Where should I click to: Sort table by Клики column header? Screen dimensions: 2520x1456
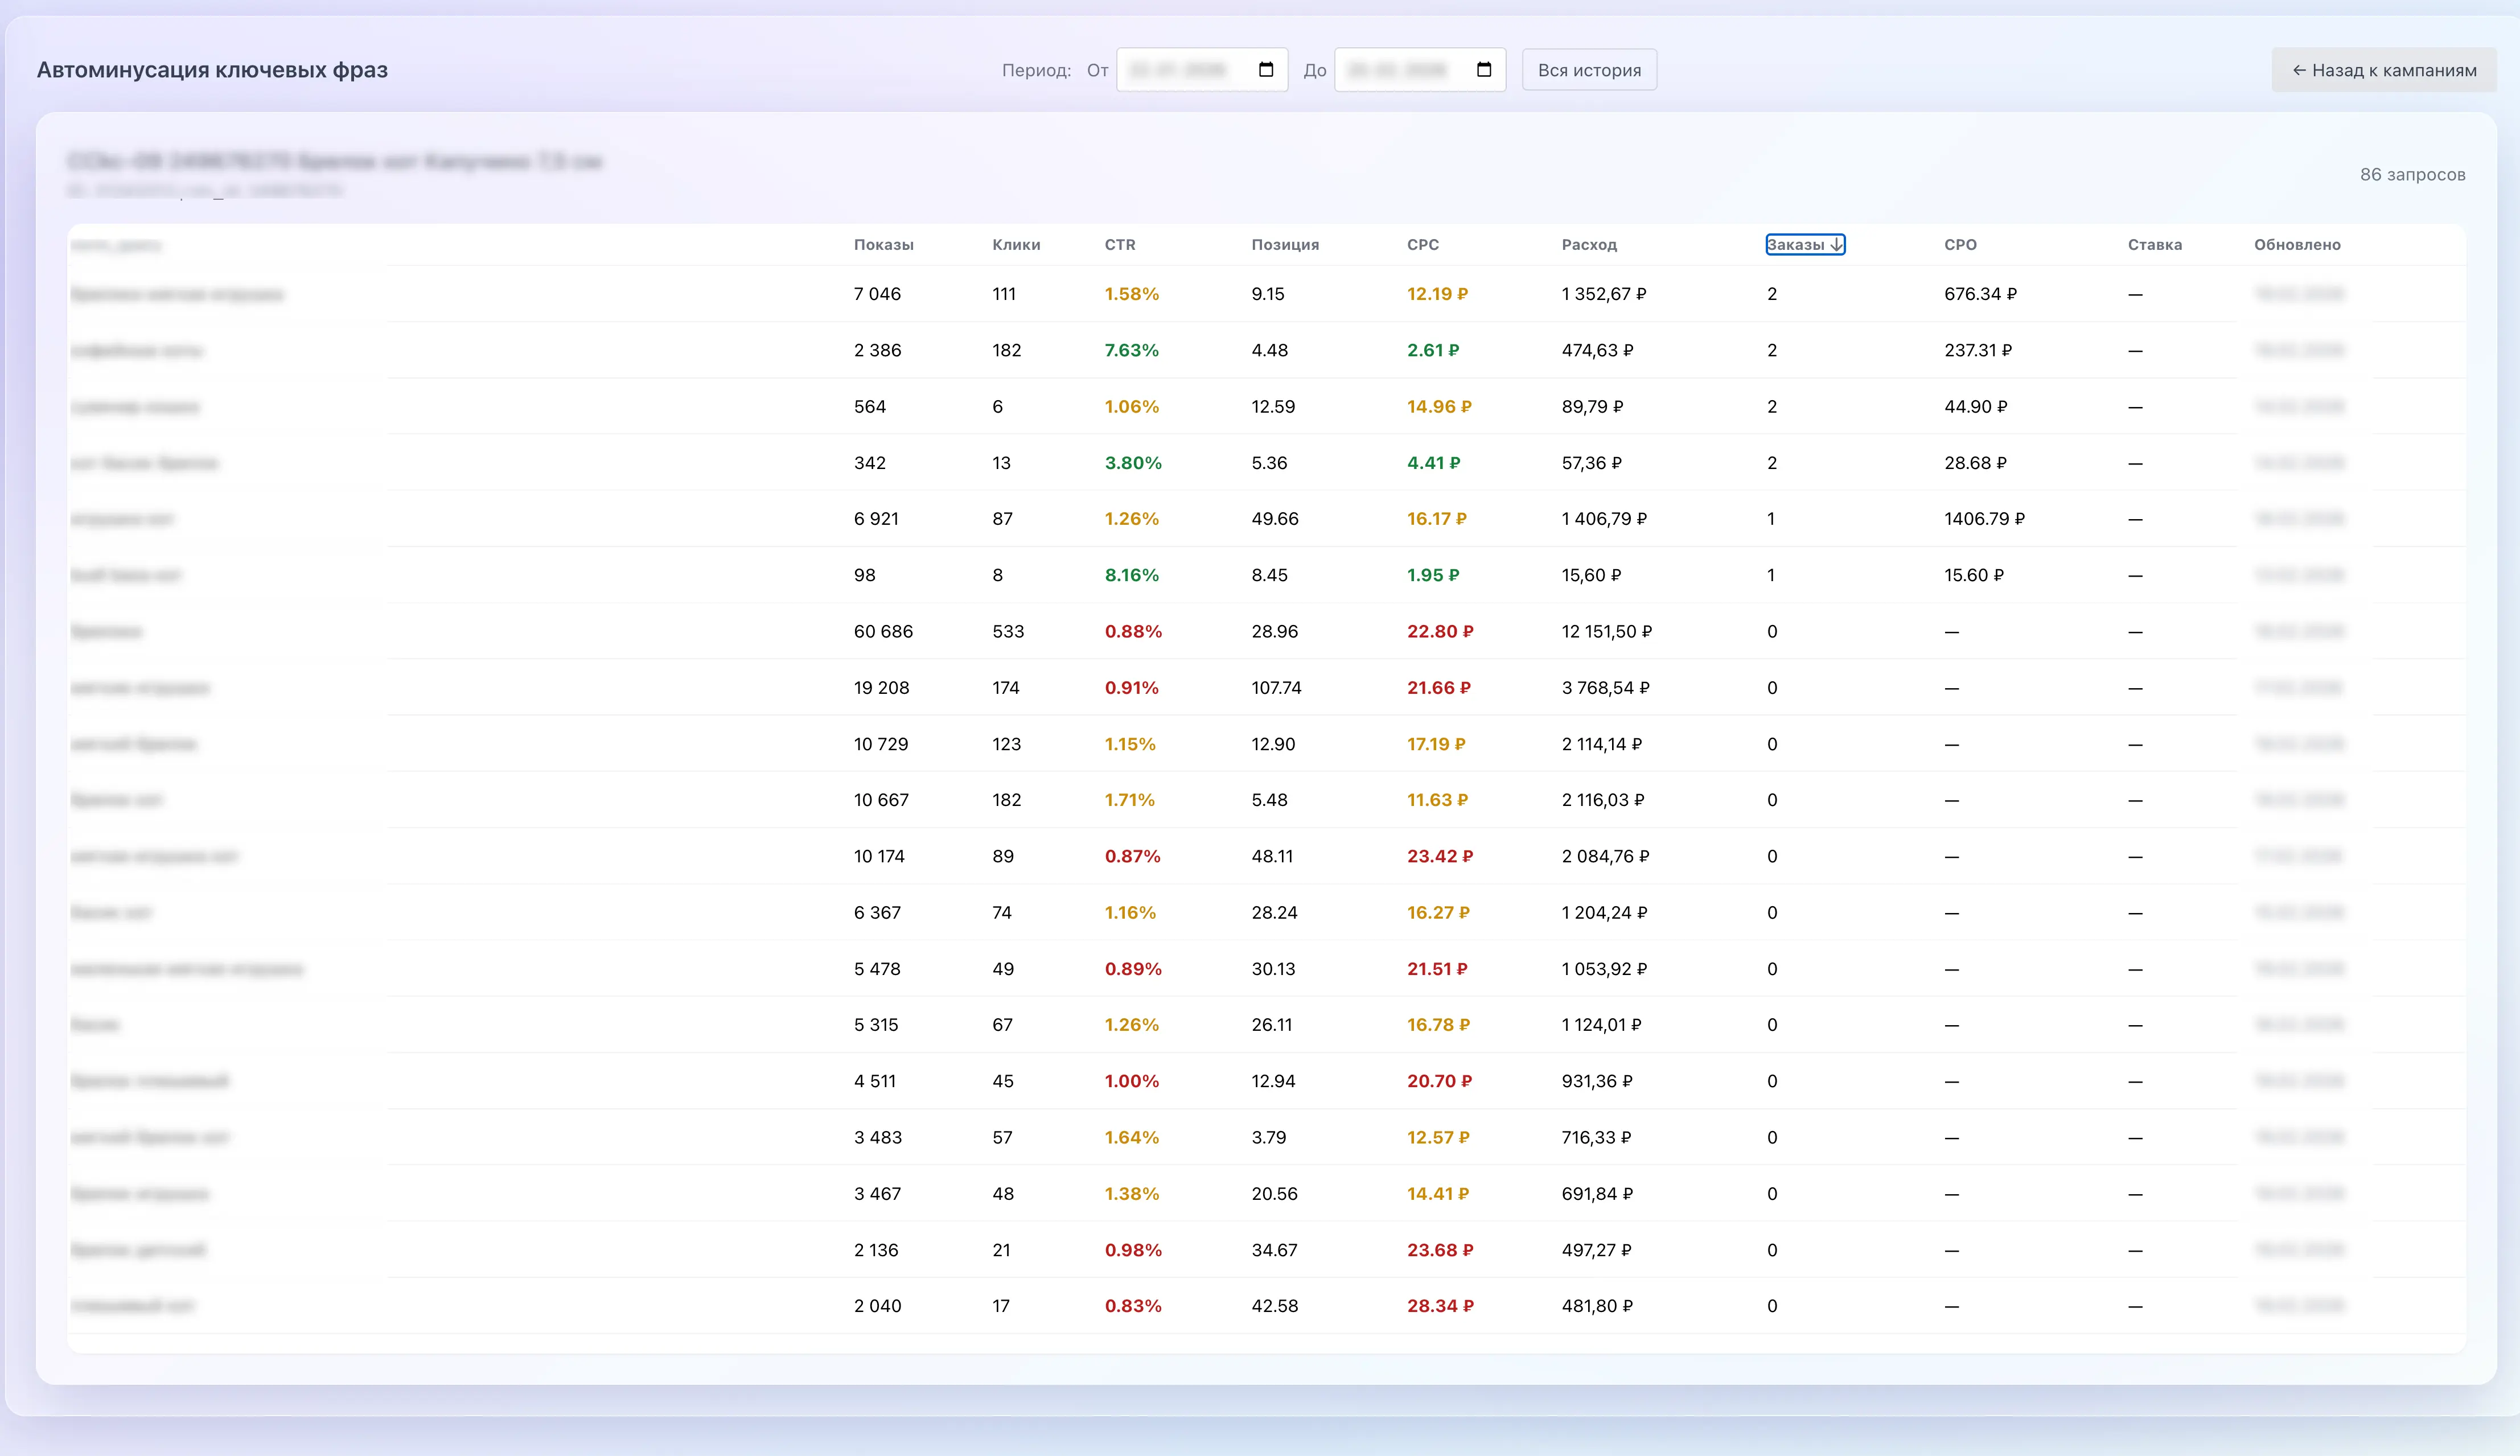1015,245
